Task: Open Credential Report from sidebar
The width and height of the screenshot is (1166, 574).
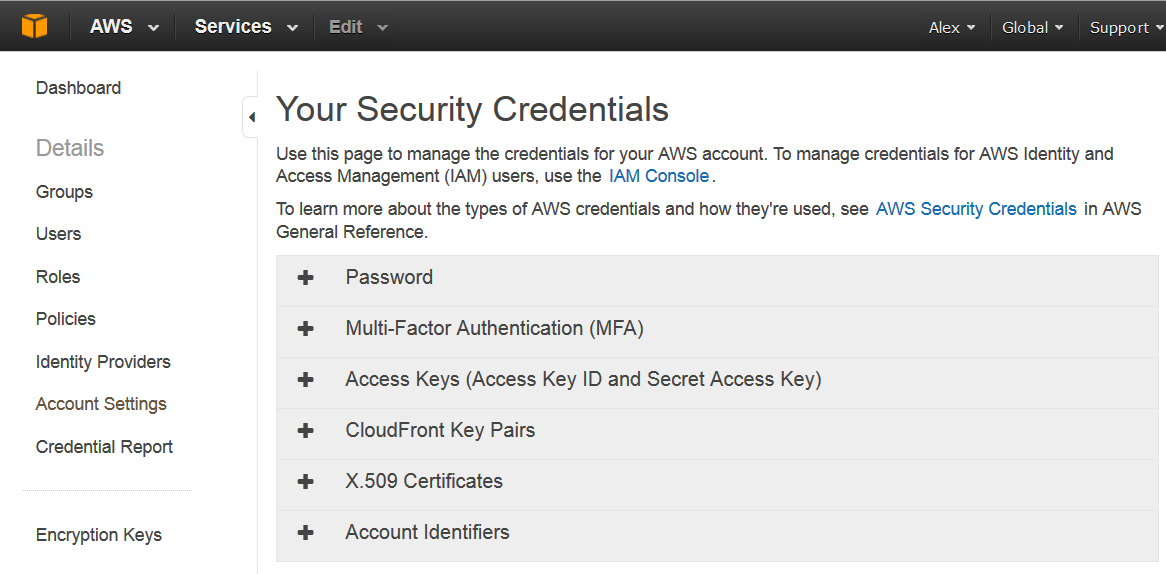Action: pyautogui.click(x=104, y=447)
